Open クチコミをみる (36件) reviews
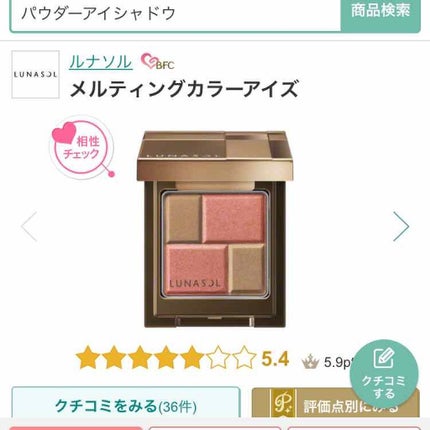The height and width of the screenshot is (430, 430). pos(126,404)
